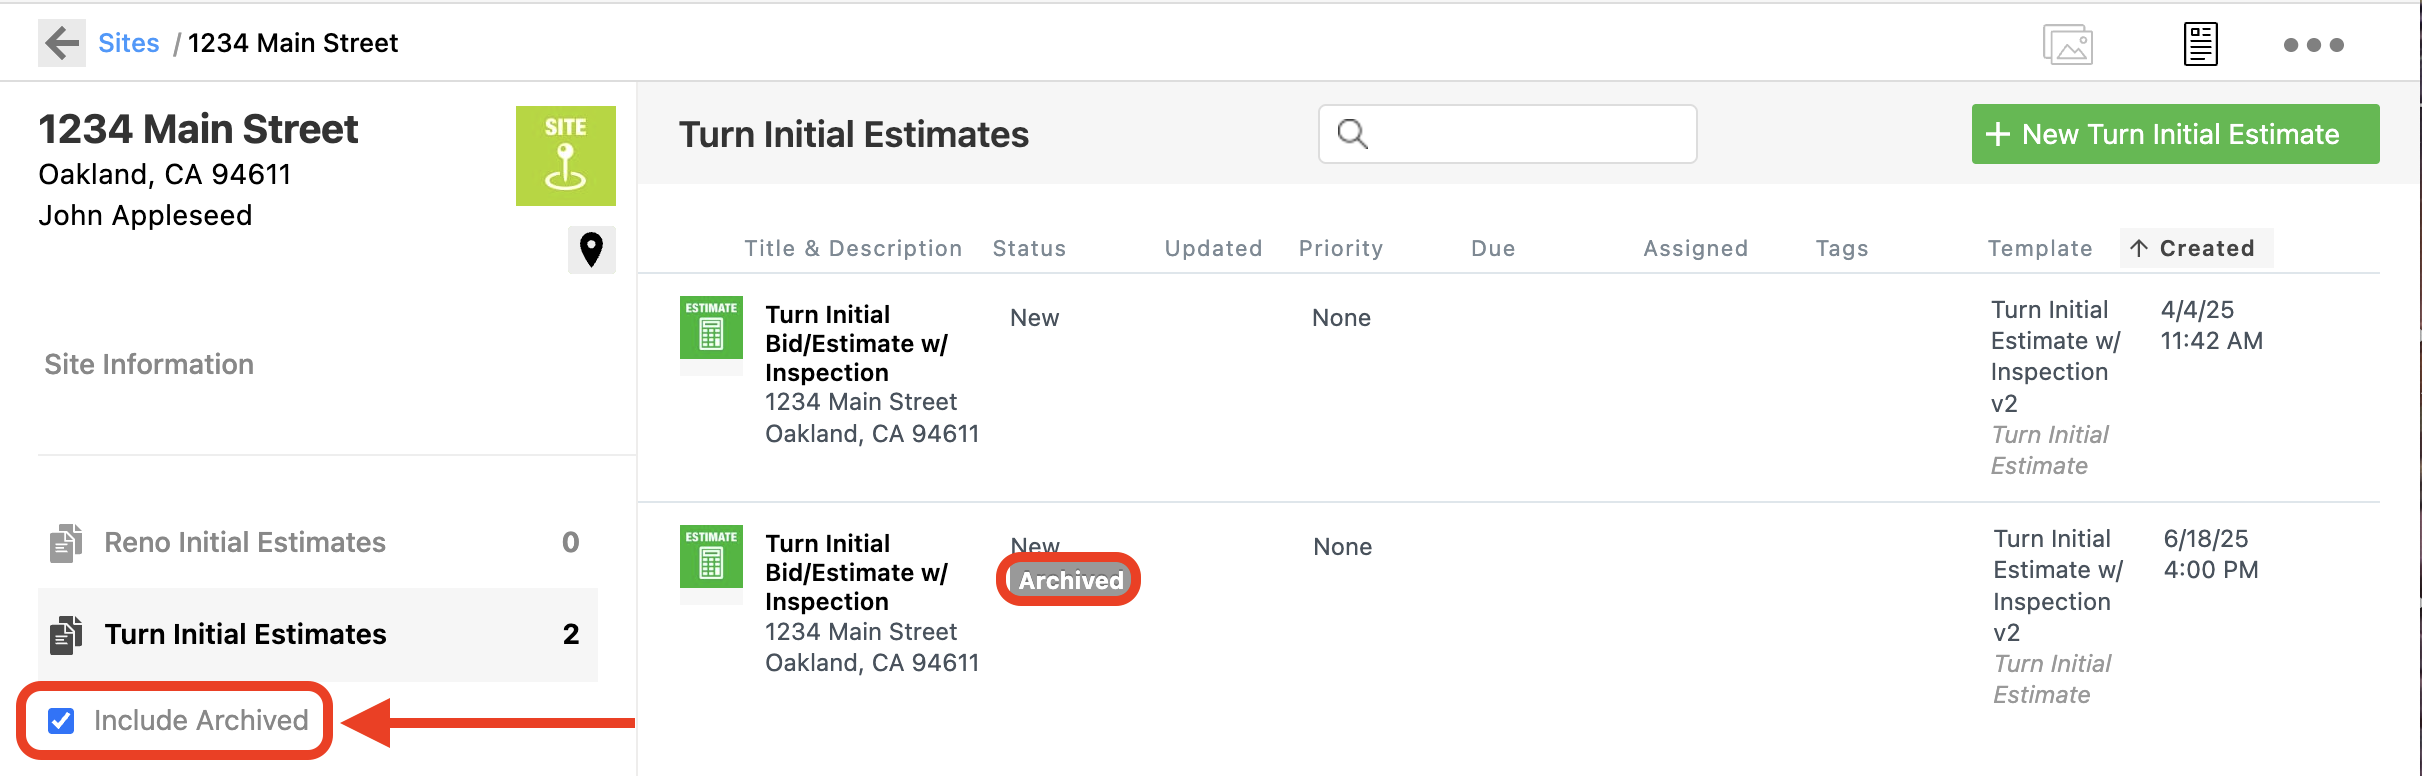
Task: Go to Sites breadcrumb link
Action: pos(129,43)
